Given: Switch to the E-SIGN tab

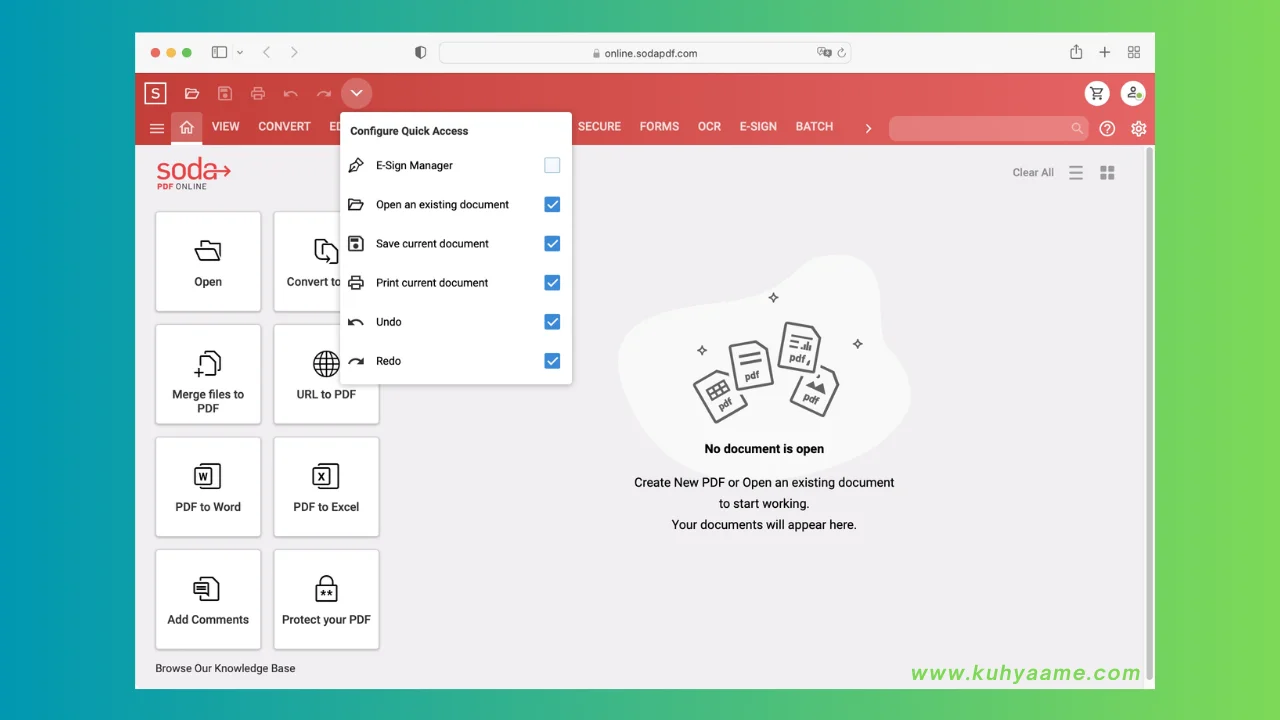Looking at the screenshot, I should tap(758, 127).
